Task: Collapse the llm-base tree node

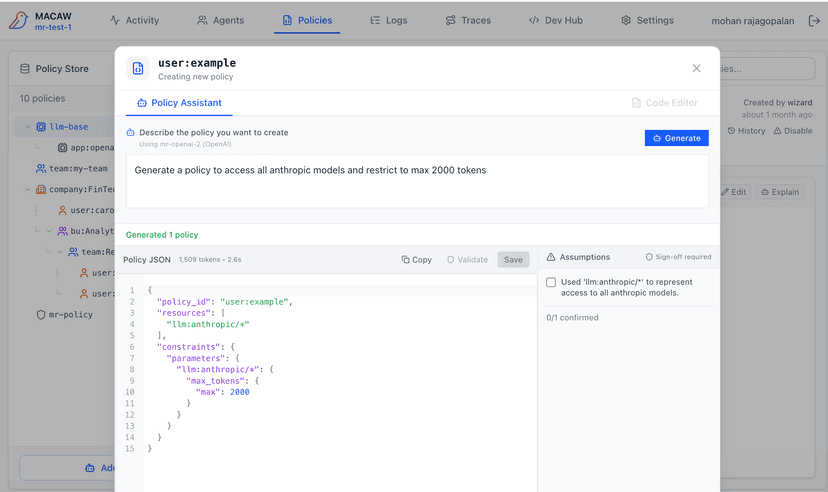Action: click(x=27, y=127)
